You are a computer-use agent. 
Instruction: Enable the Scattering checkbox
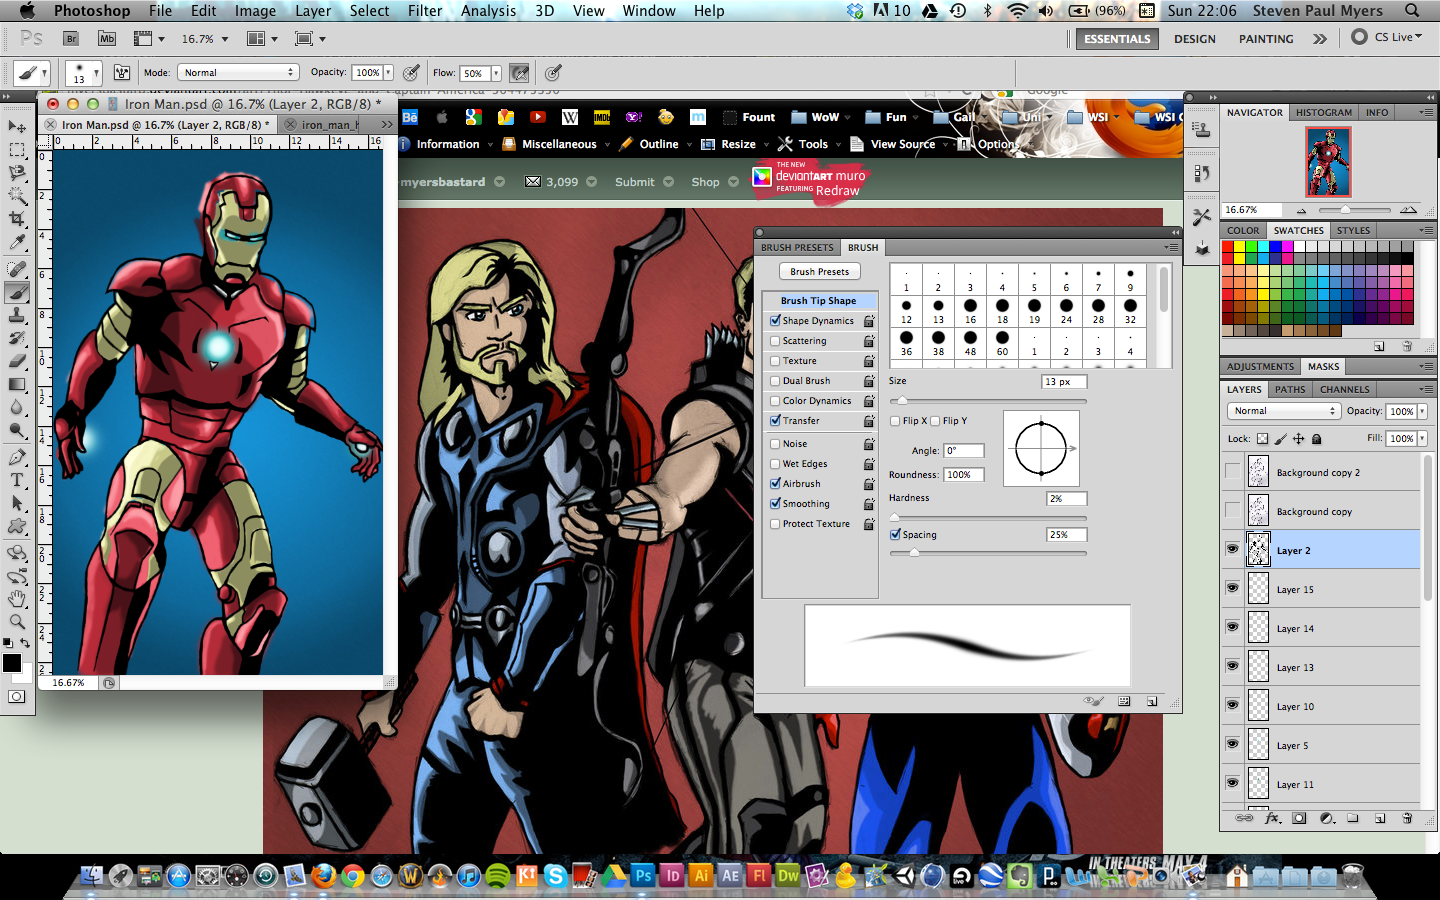775,340
